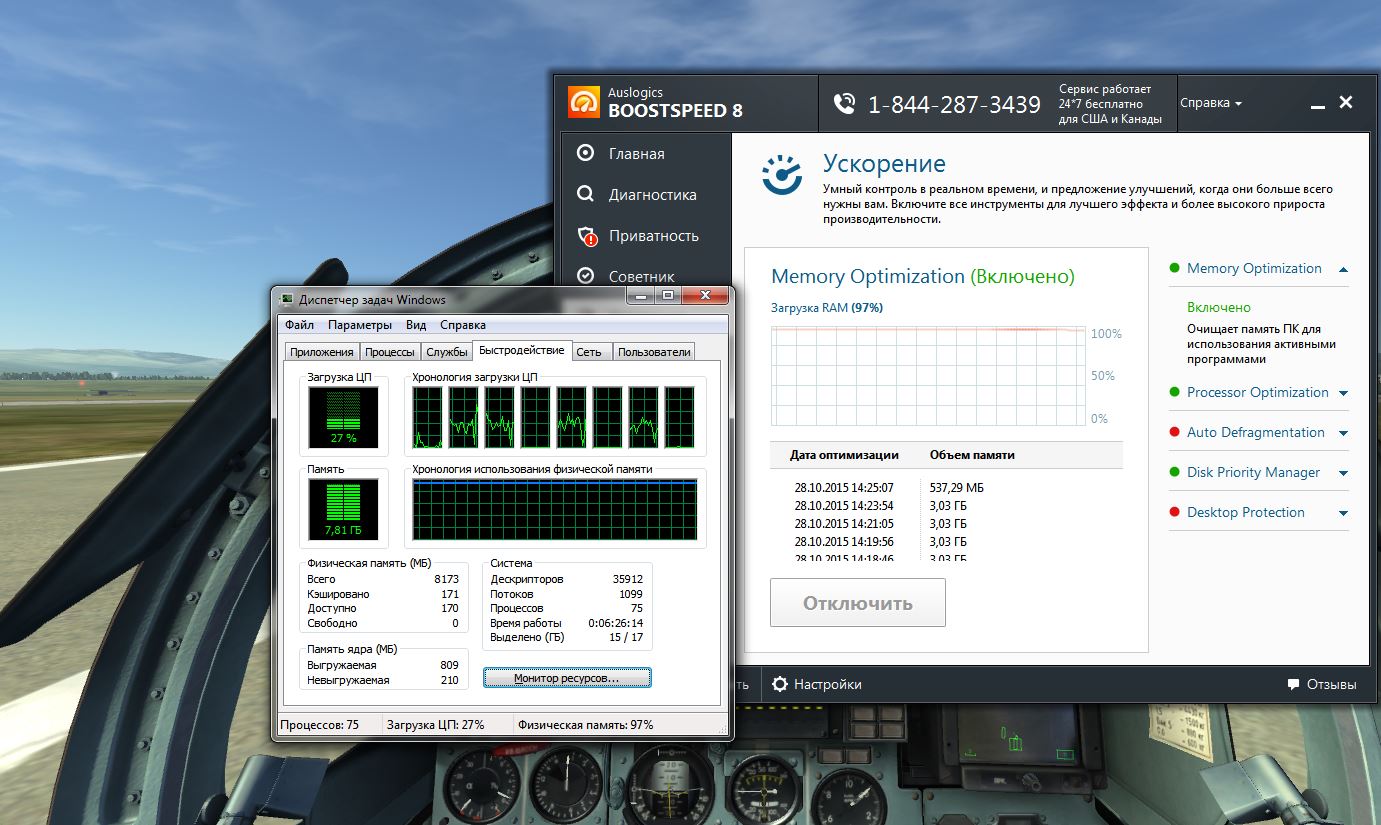Collapse the Memory Optimization section arrow

(1343, 269)
